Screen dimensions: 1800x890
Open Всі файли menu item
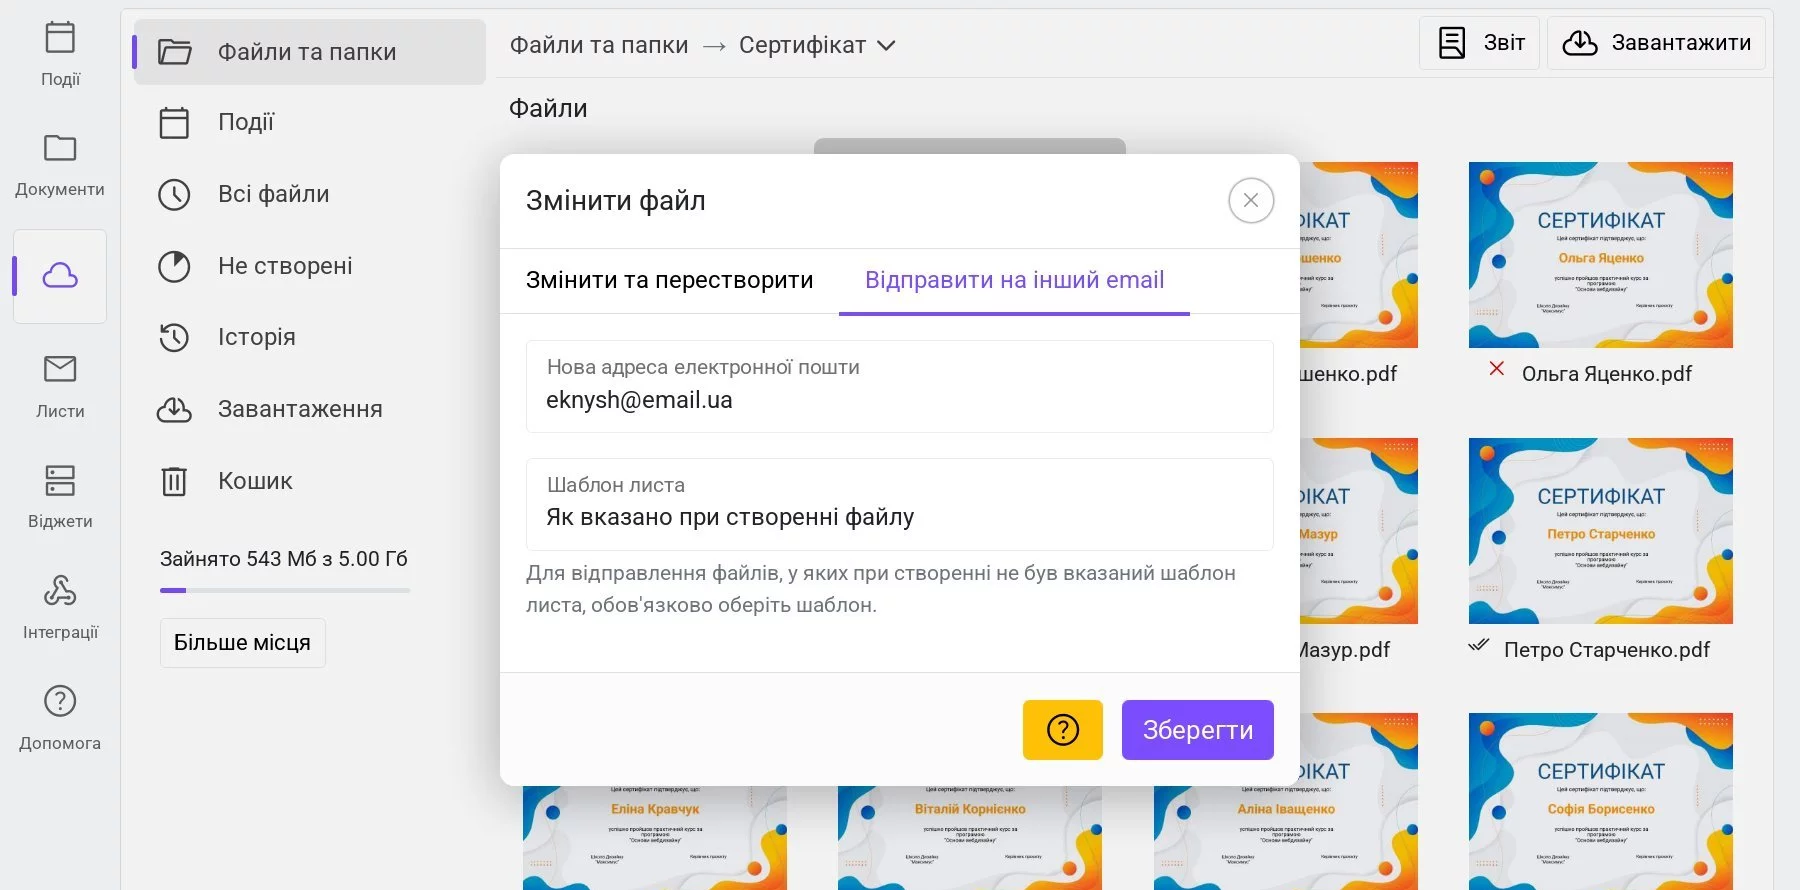[310, 194]
